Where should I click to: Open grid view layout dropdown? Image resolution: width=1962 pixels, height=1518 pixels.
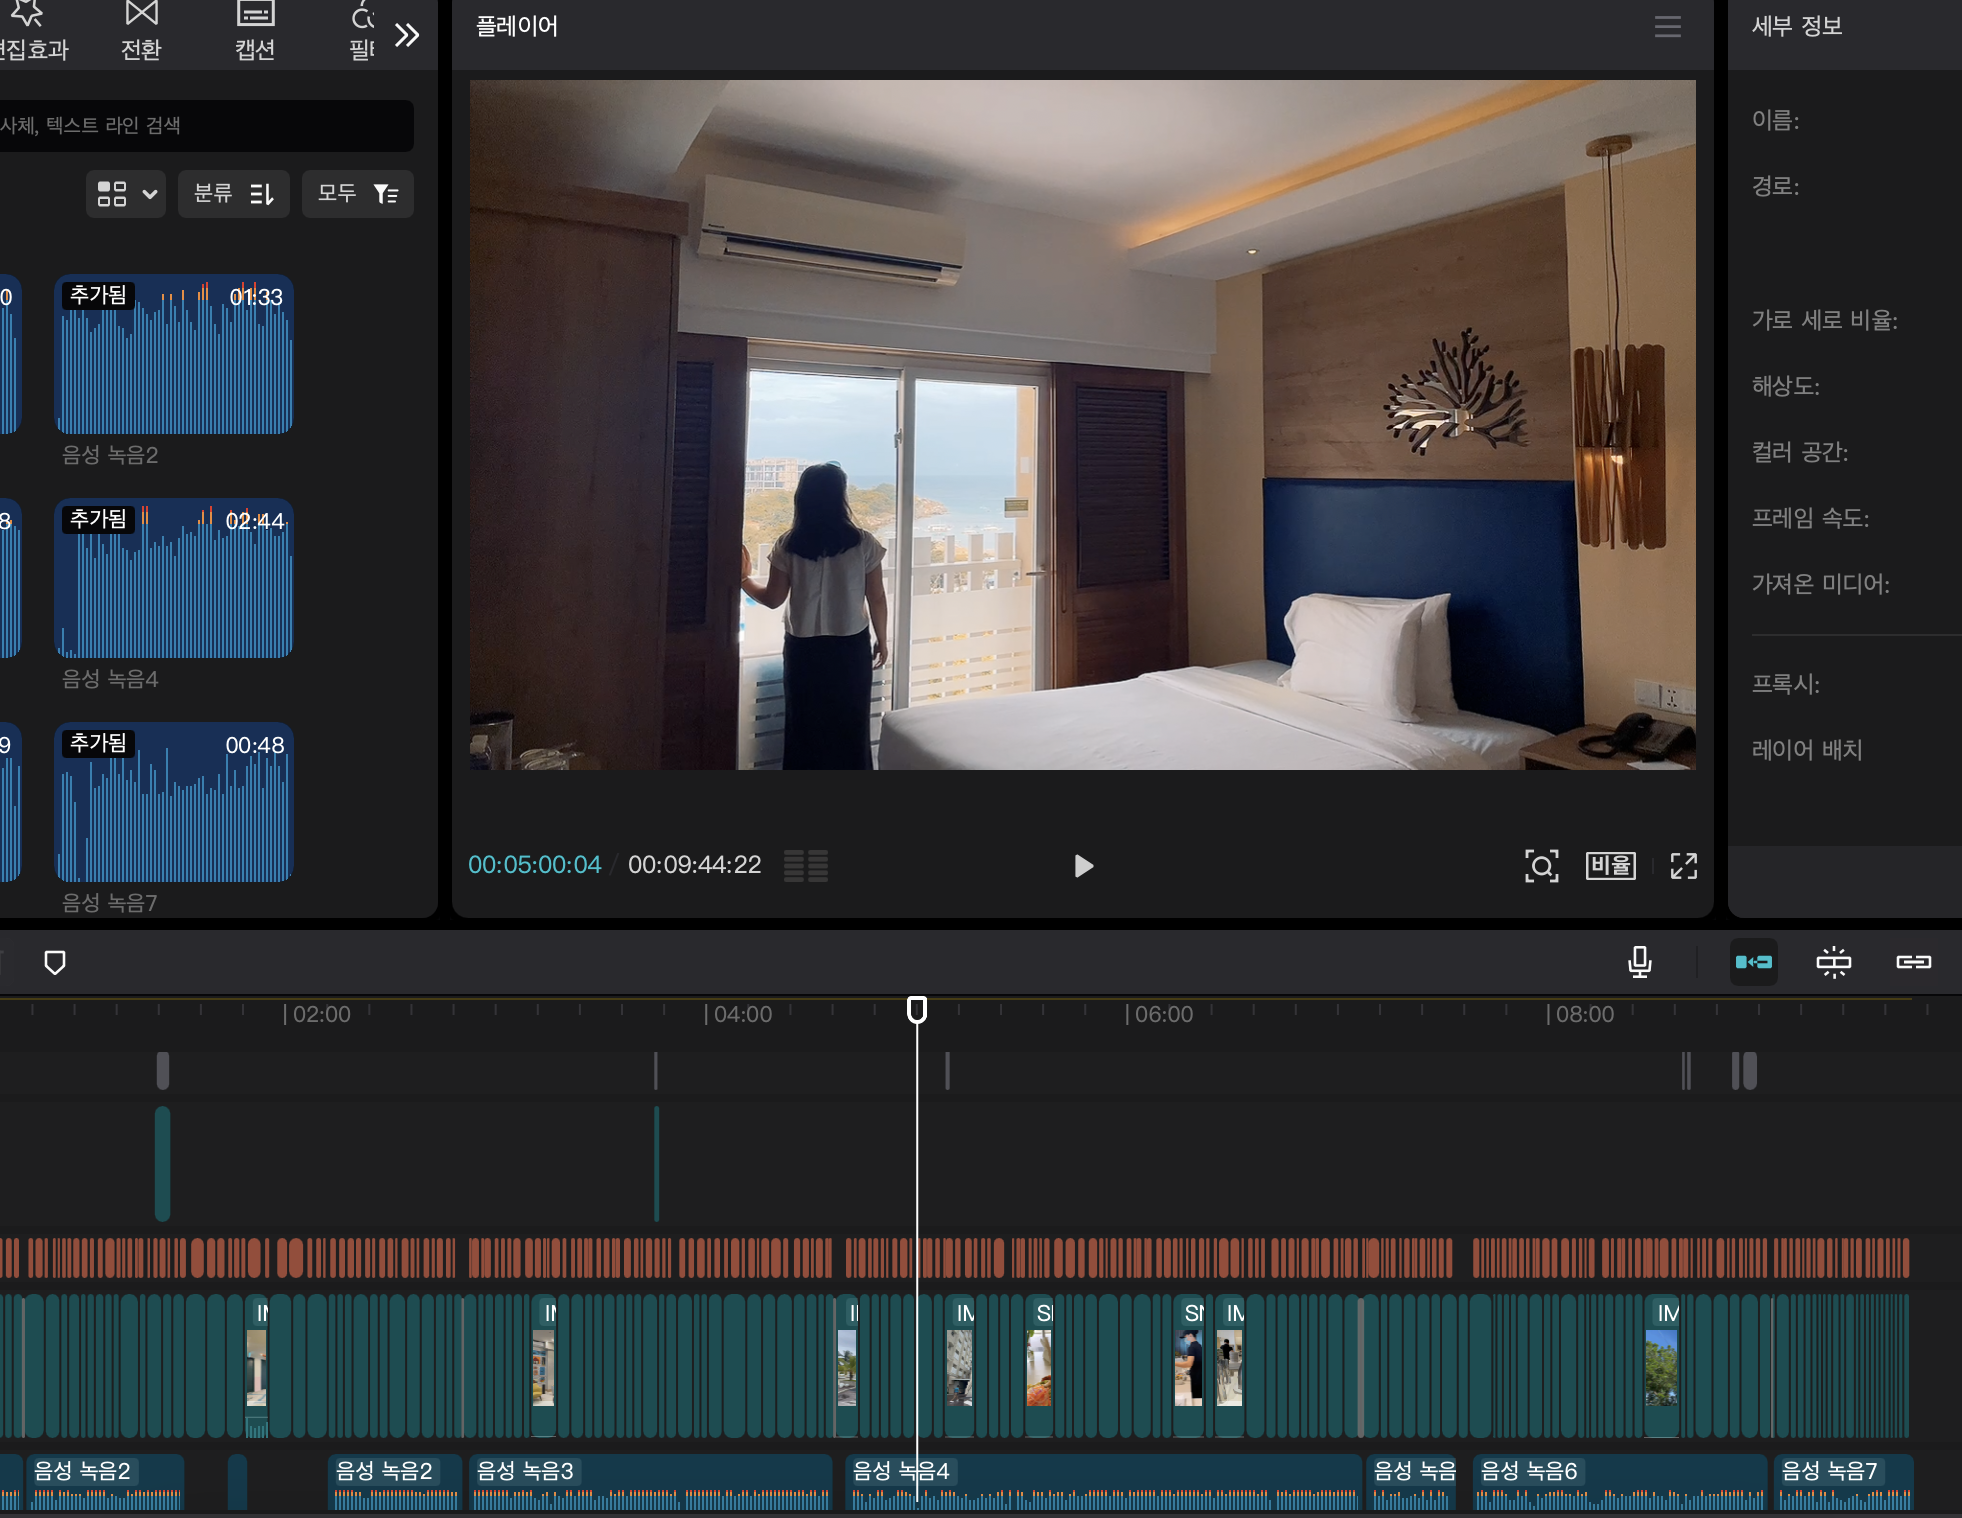pos(126,194)
